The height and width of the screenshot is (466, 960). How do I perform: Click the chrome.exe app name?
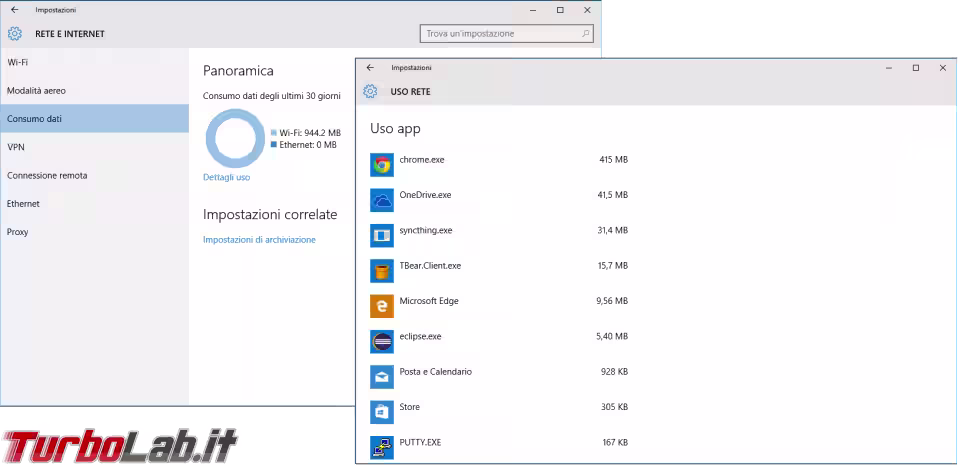422,160
